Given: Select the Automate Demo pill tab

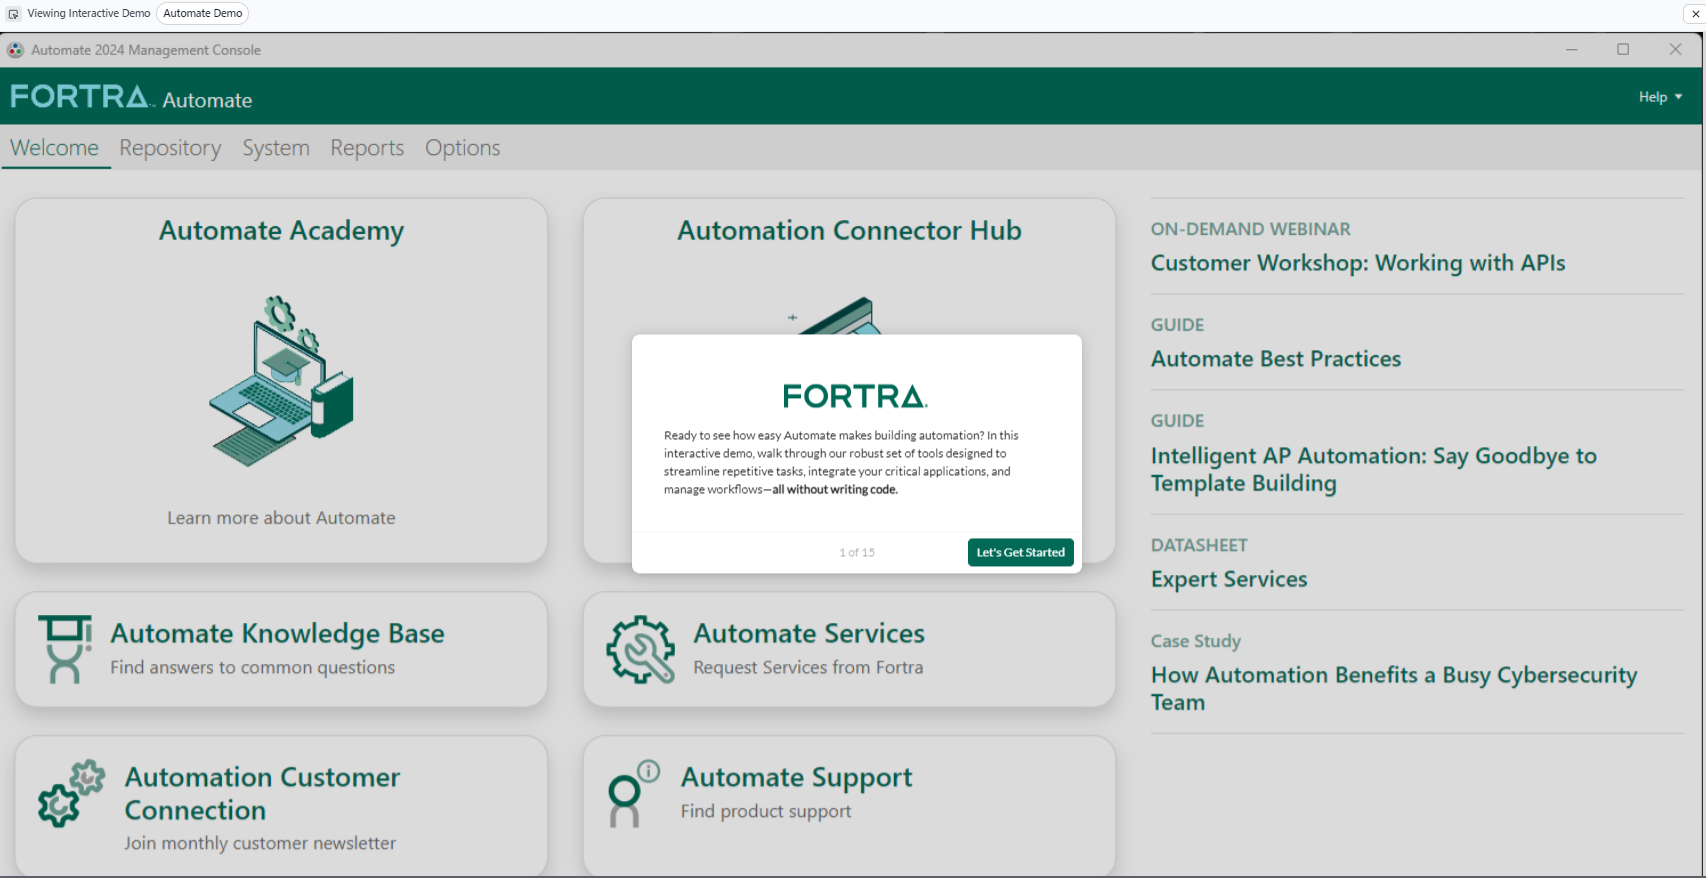Looking at the screenshot, I should (203, 13).
